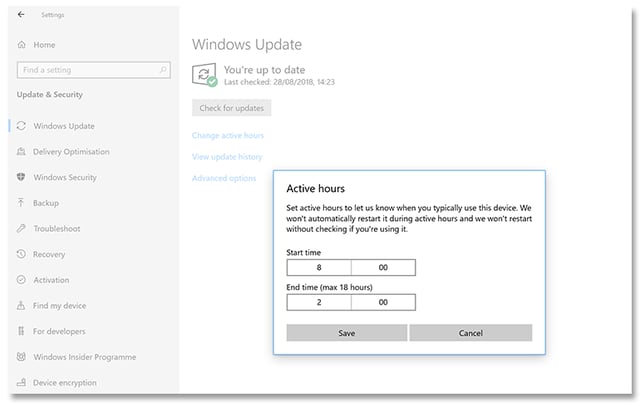Click the Find a setting search box
The height and width of the screenshot is (407, 640).
click(x=93, y=70)
